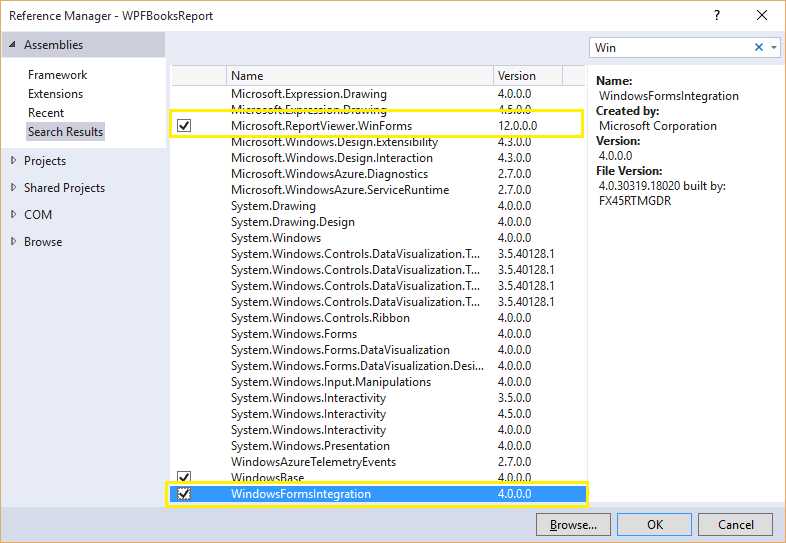
Task: Select System.Windows.Input.Manipulations row
Action: pos(378,382)
